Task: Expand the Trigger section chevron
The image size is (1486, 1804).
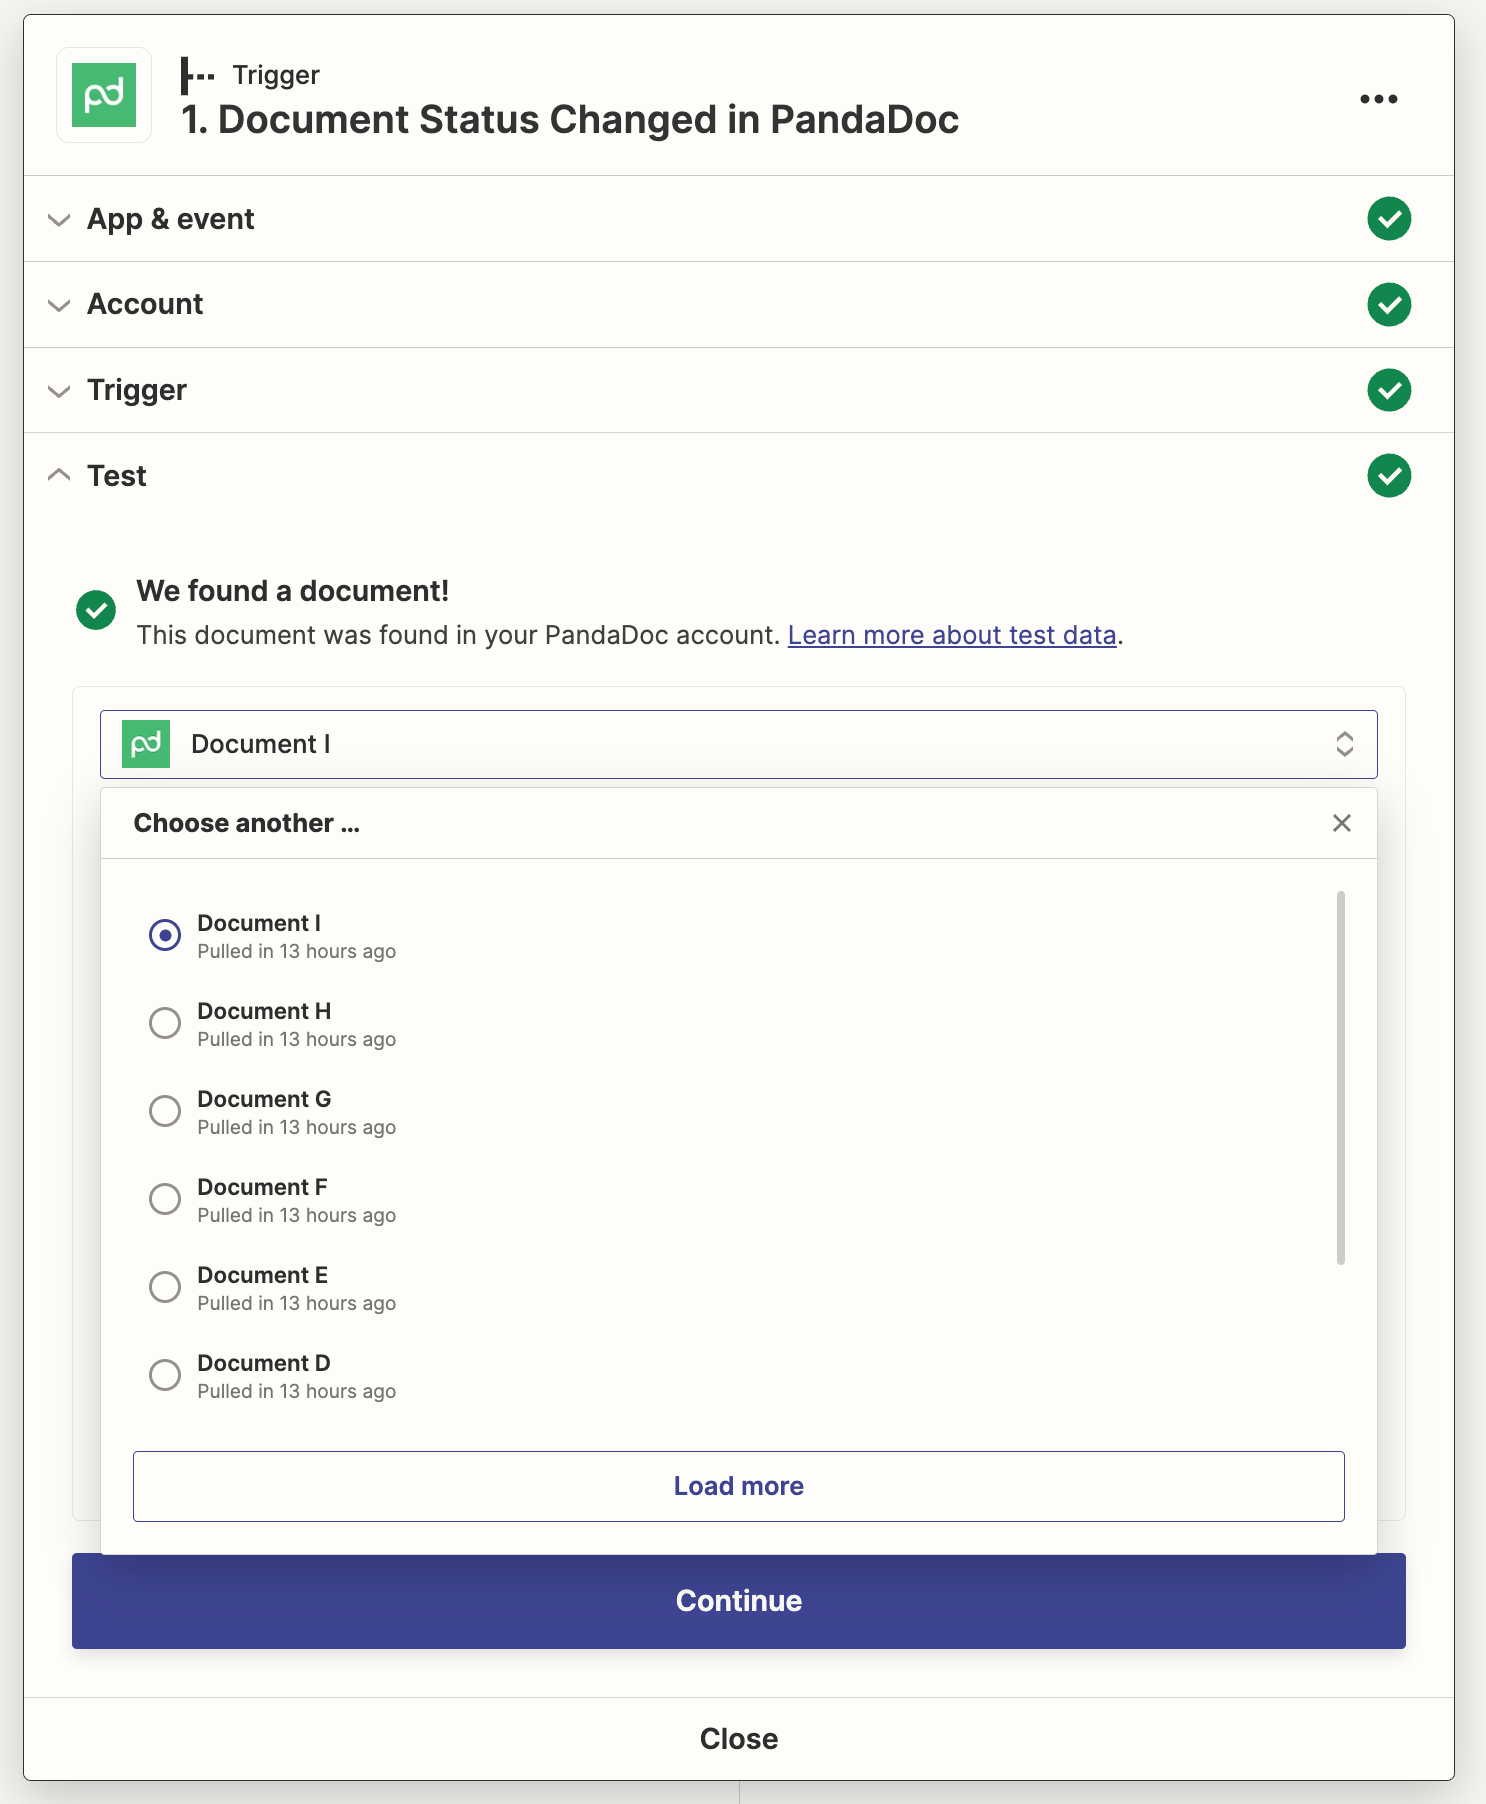Action: (x=59, y=391)
